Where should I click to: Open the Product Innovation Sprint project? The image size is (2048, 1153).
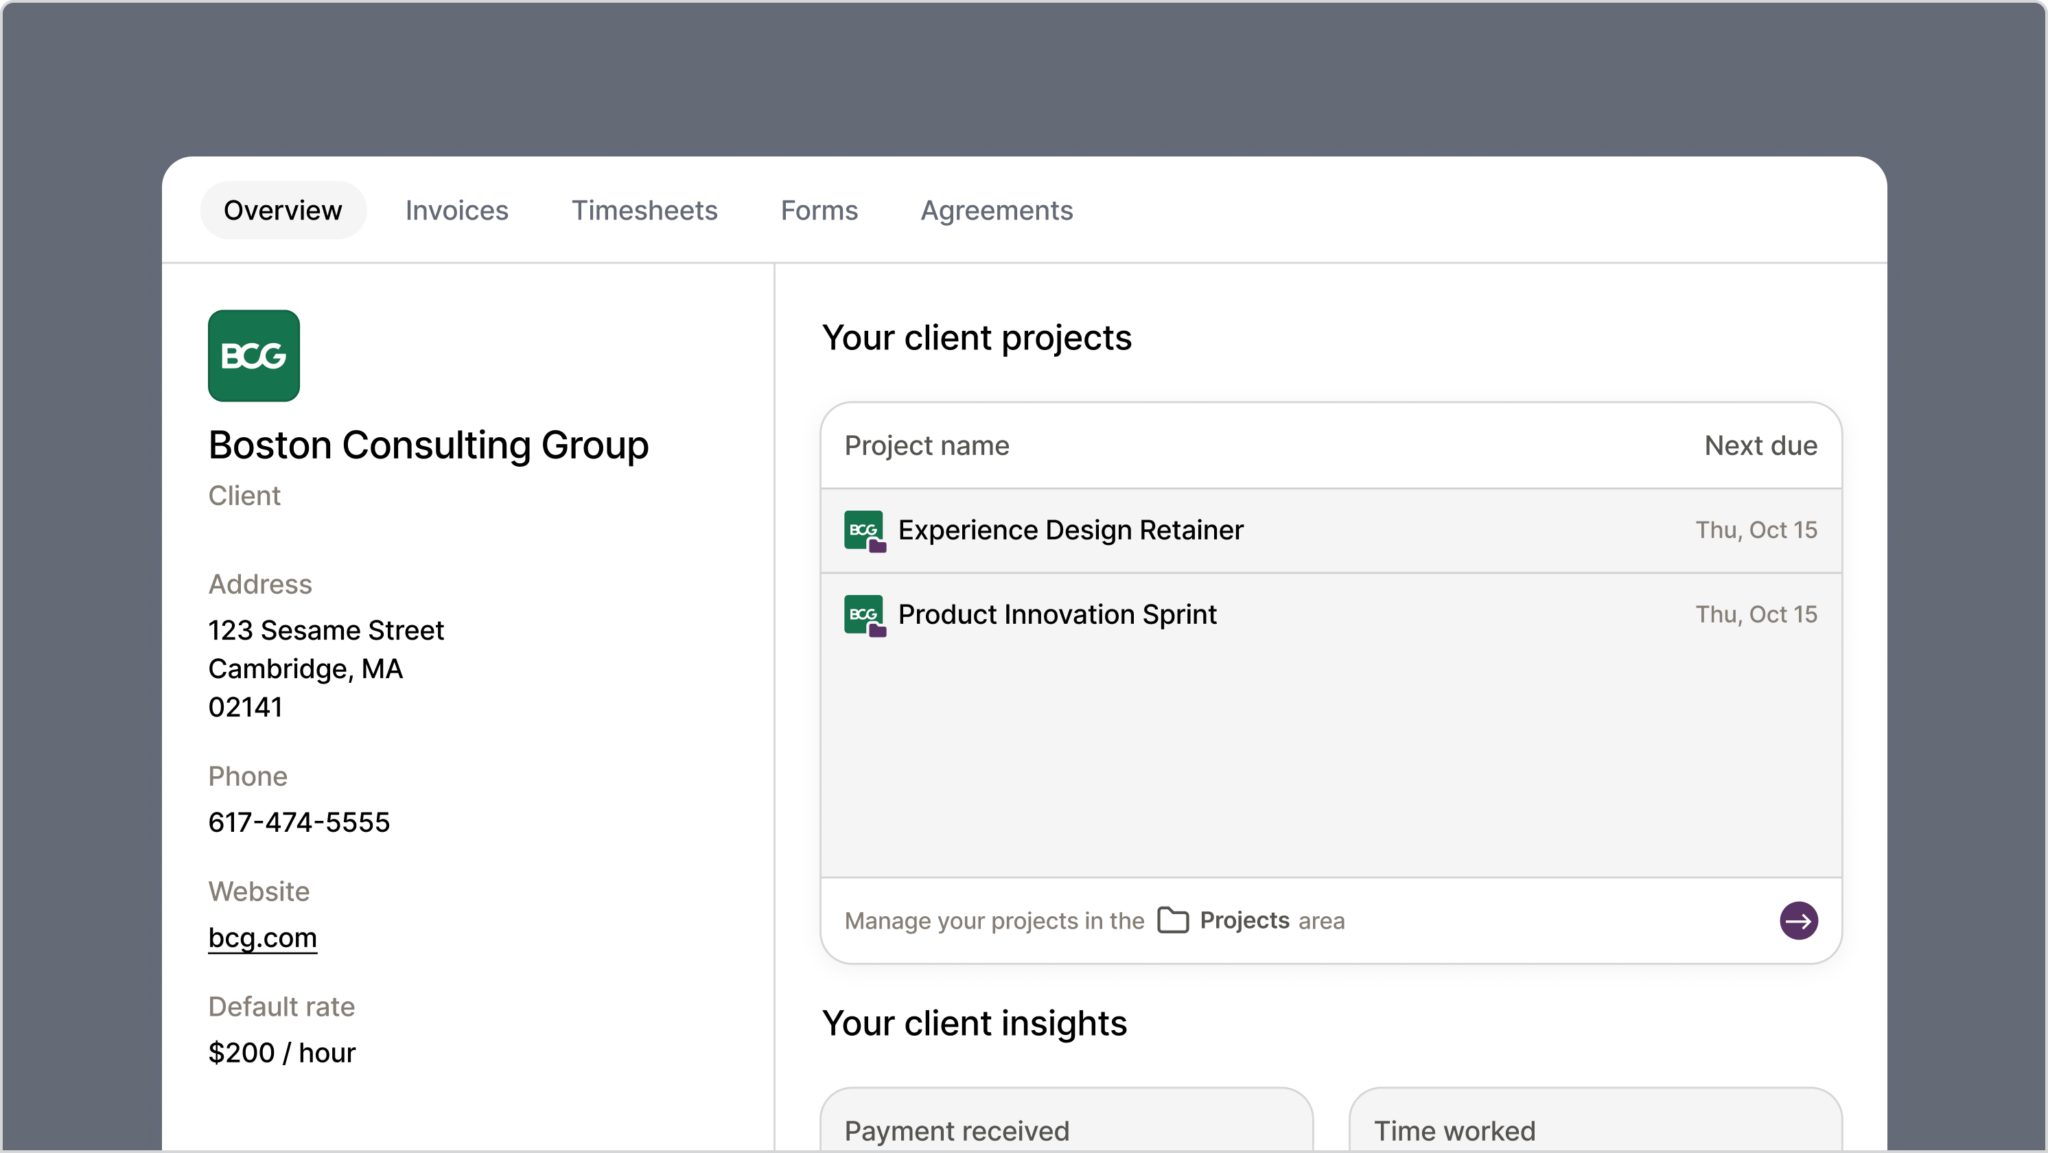pyautogui.click(x=1331, y=615)
